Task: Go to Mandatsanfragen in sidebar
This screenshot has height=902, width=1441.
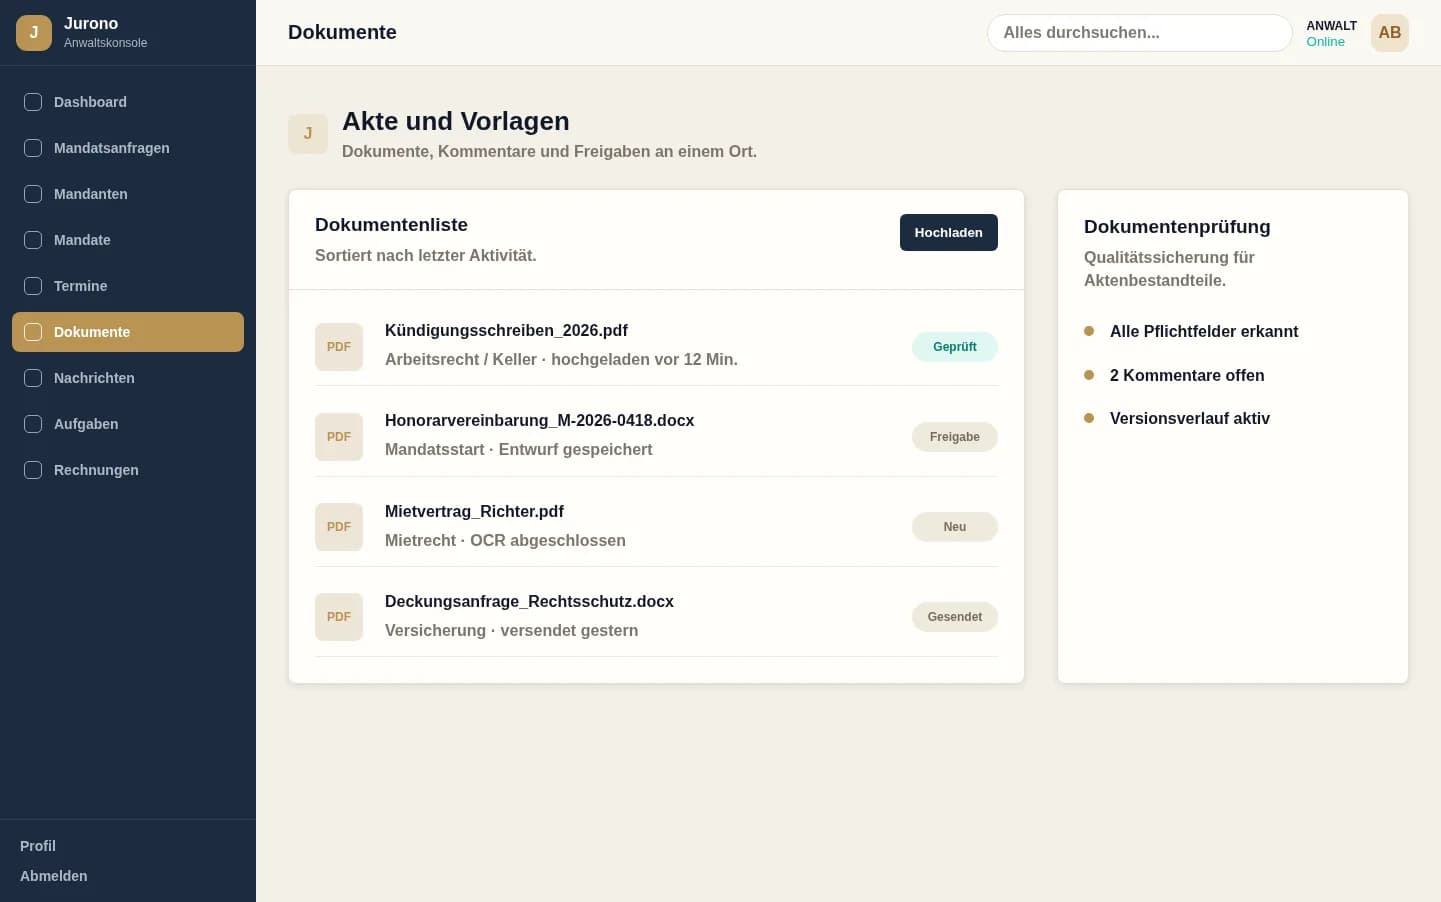Action: coord(128,148)
